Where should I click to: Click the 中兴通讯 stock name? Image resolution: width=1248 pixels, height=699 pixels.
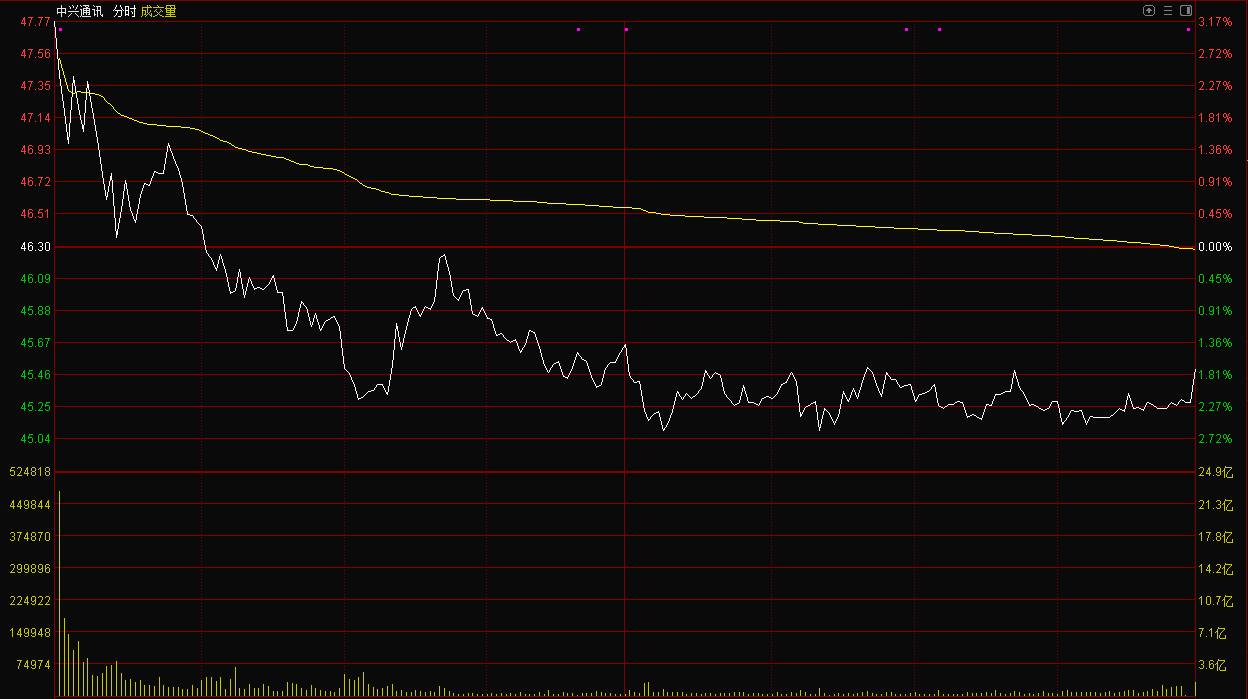pos(80,11)
